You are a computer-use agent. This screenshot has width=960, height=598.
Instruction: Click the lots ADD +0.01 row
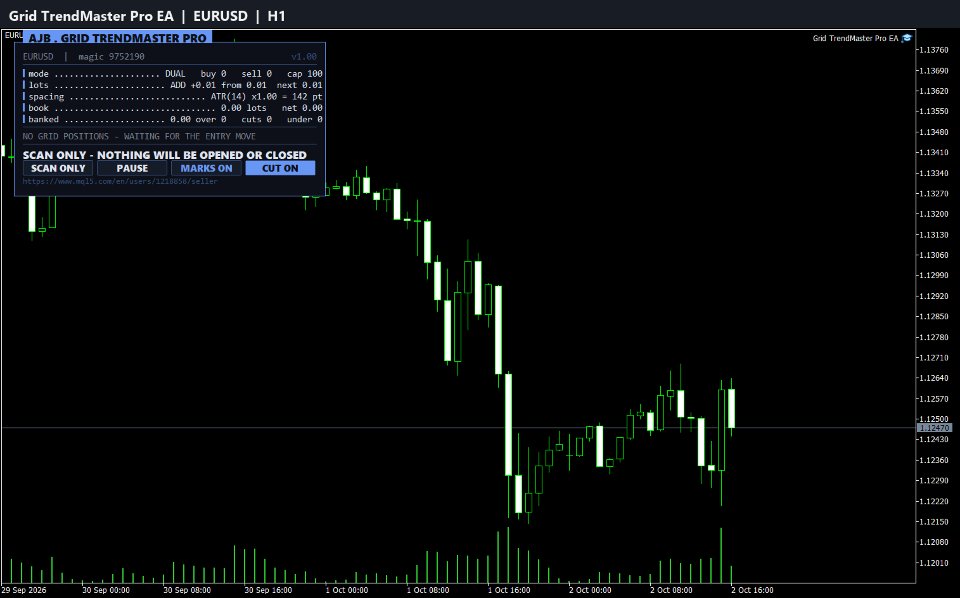point(173,85)
